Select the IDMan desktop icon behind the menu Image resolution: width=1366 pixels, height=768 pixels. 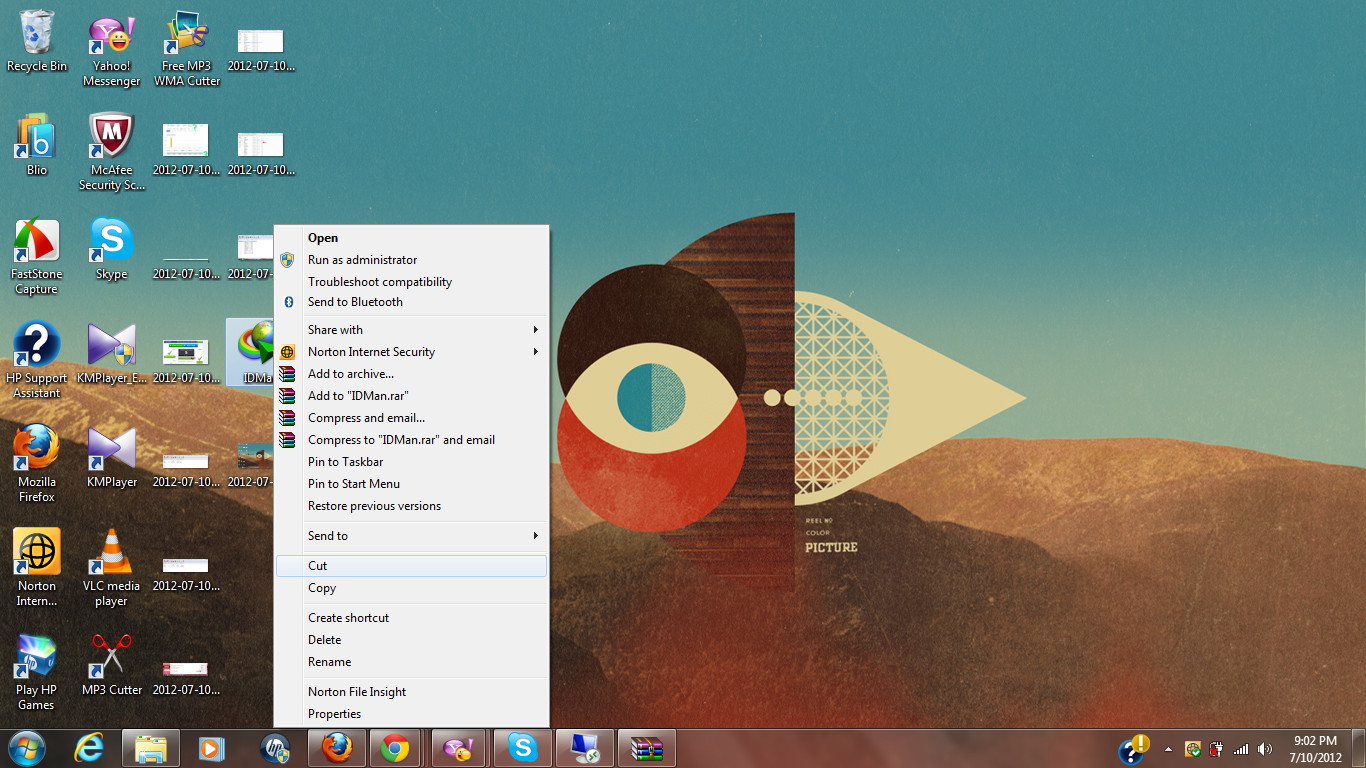coord(251,354)
